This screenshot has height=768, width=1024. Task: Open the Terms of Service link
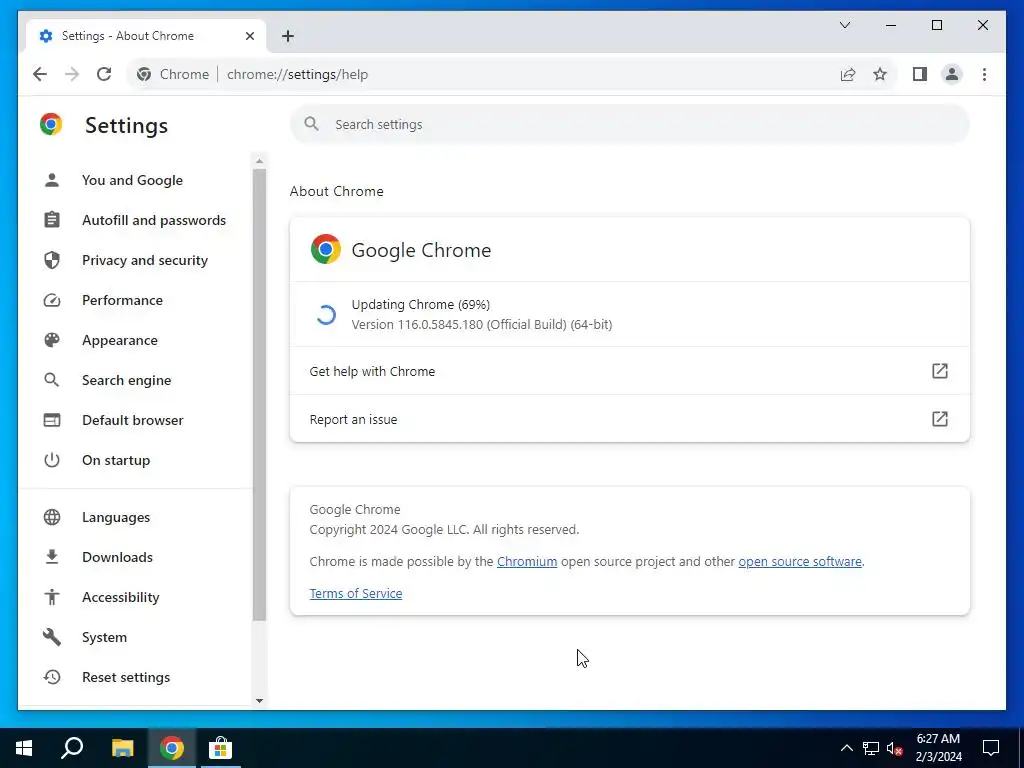356,594
